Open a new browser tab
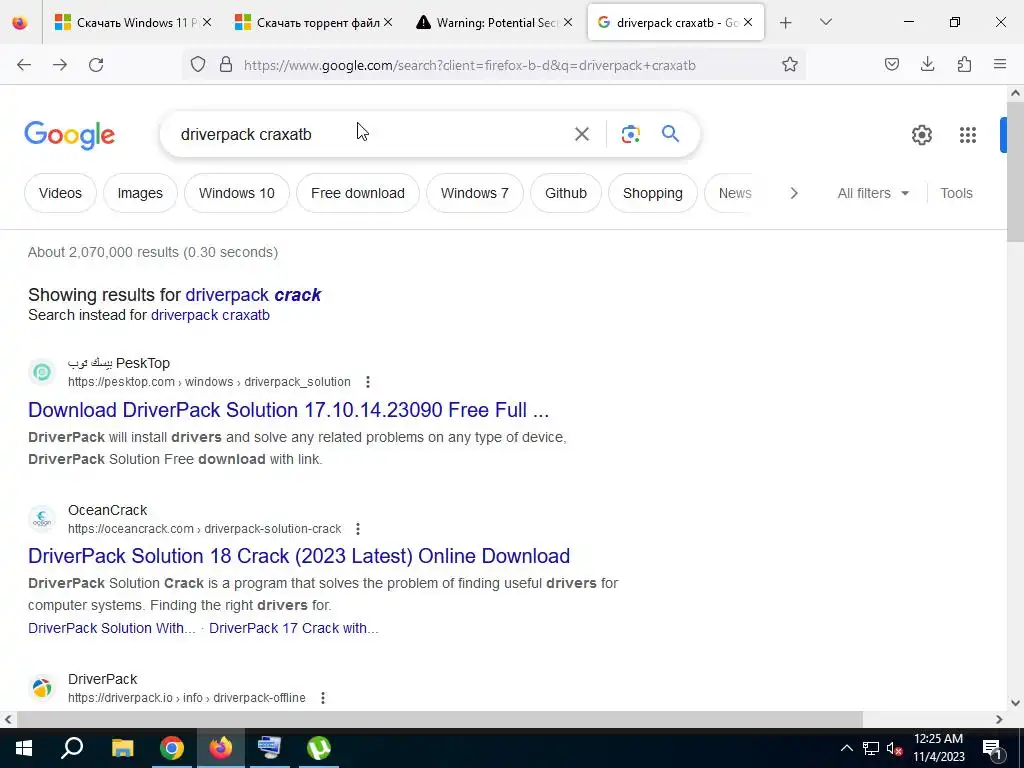Image resolution: width=1024 pixels, height=768 pixels. coord(786,23)
